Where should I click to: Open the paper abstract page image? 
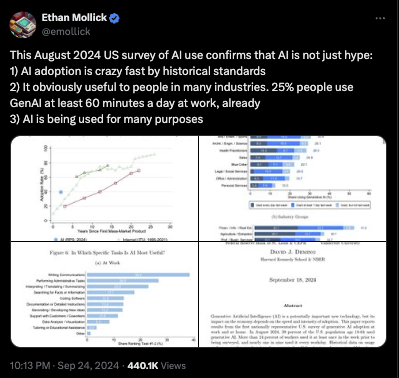293,295
